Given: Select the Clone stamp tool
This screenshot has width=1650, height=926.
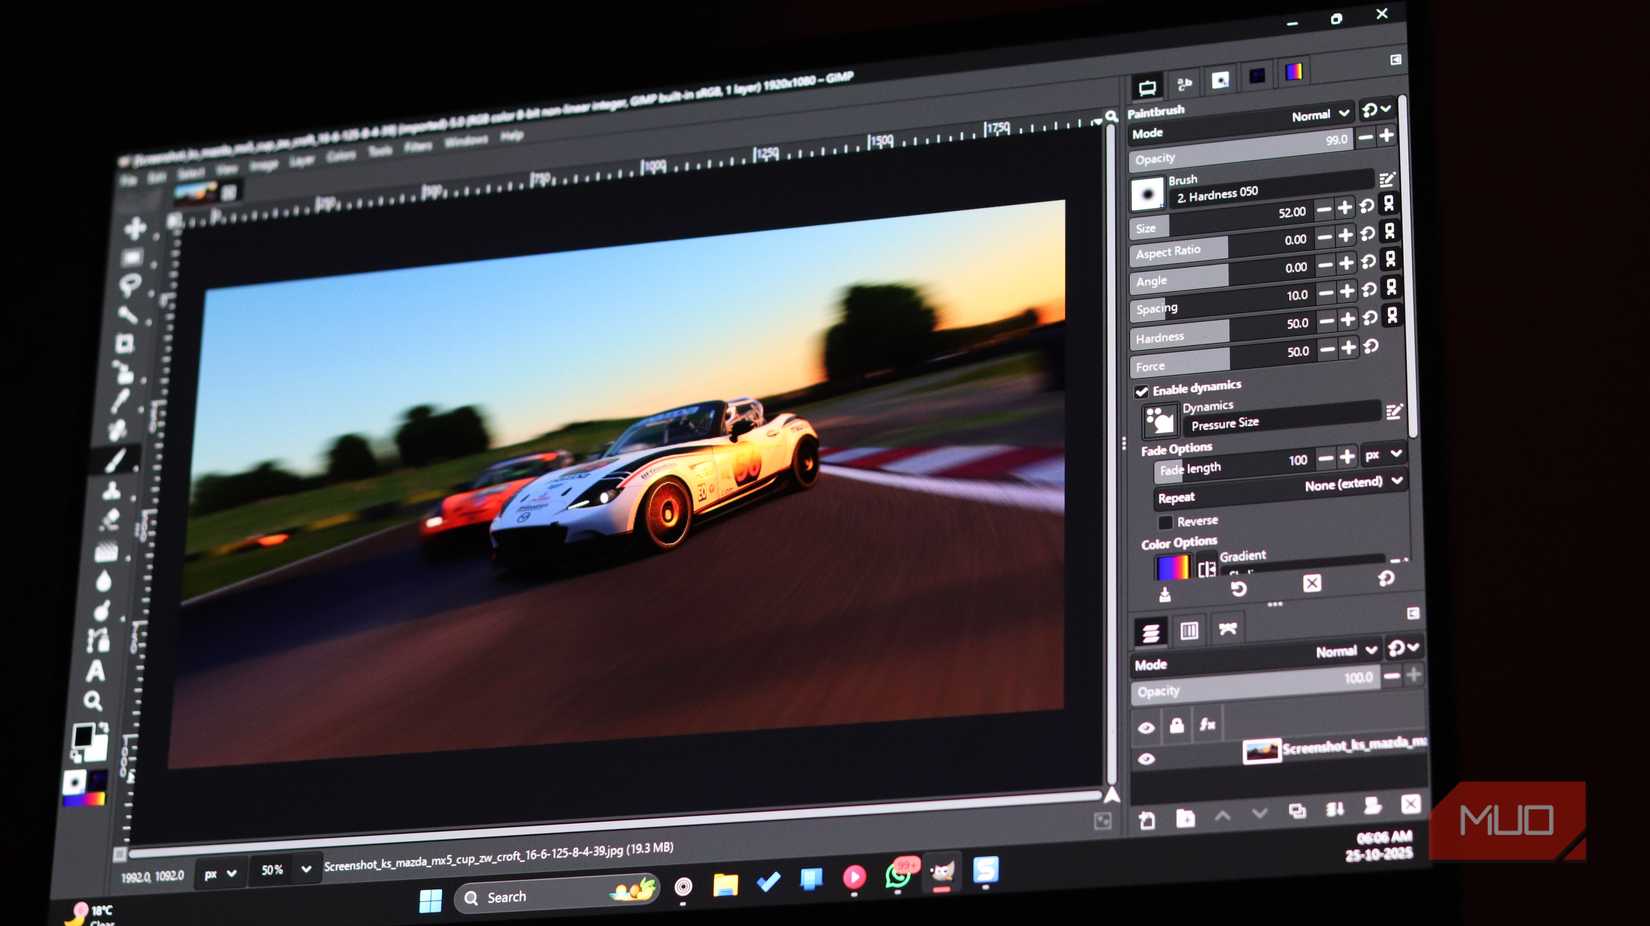Looking at the screenshot, I should click(111, 490).
